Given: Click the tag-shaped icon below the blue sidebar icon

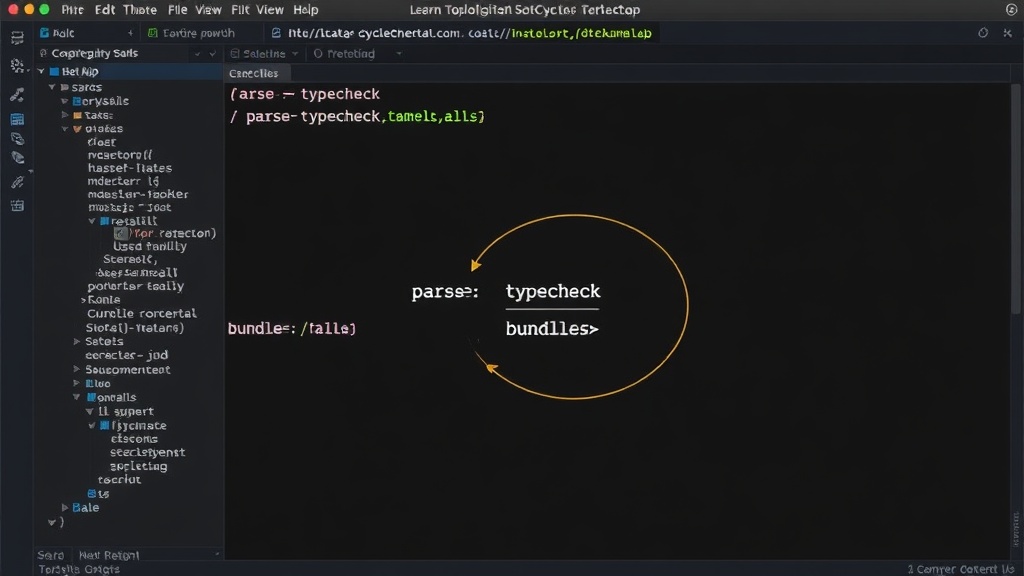Looking at the screenshot, I should coord(17,138).
